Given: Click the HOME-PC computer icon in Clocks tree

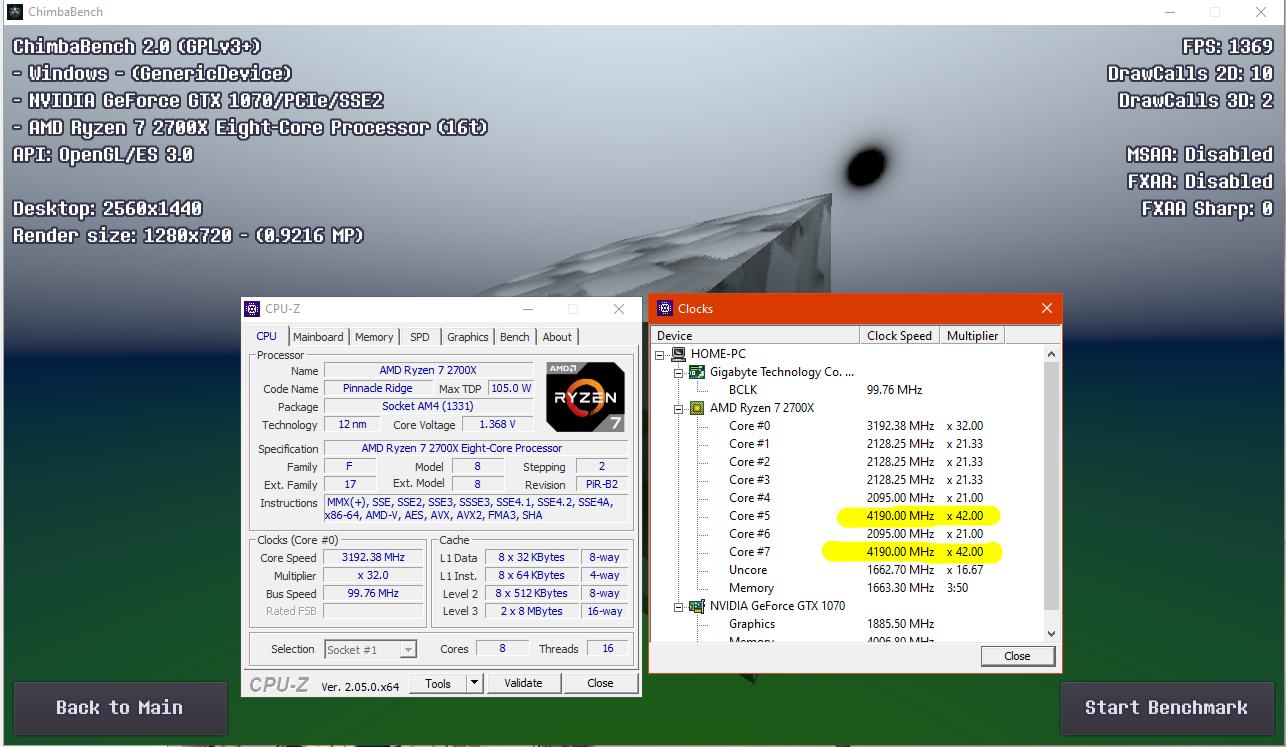Looking at the screenshot, I should coord(678,354).
